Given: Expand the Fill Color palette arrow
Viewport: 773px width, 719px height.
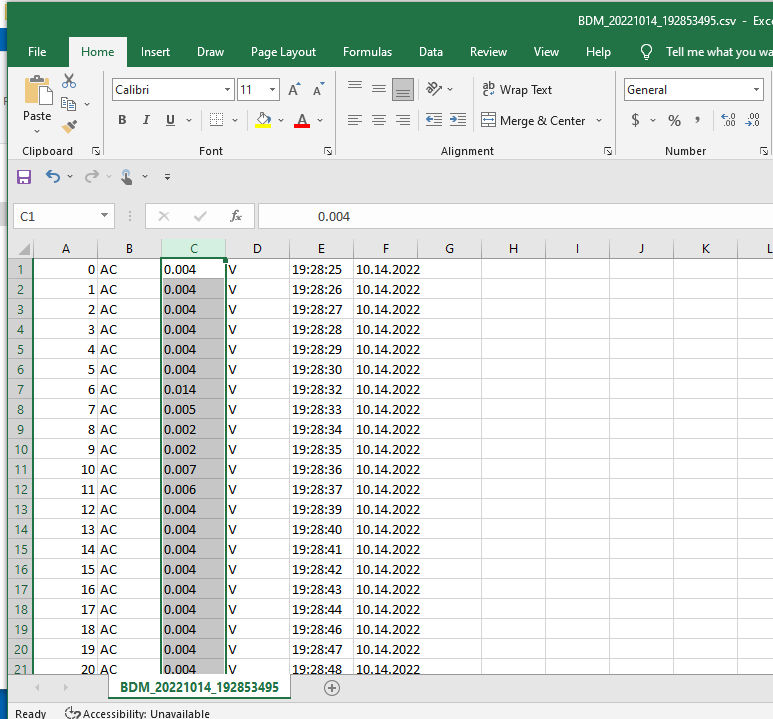Looking at the screenshot, I should point(281,120).
